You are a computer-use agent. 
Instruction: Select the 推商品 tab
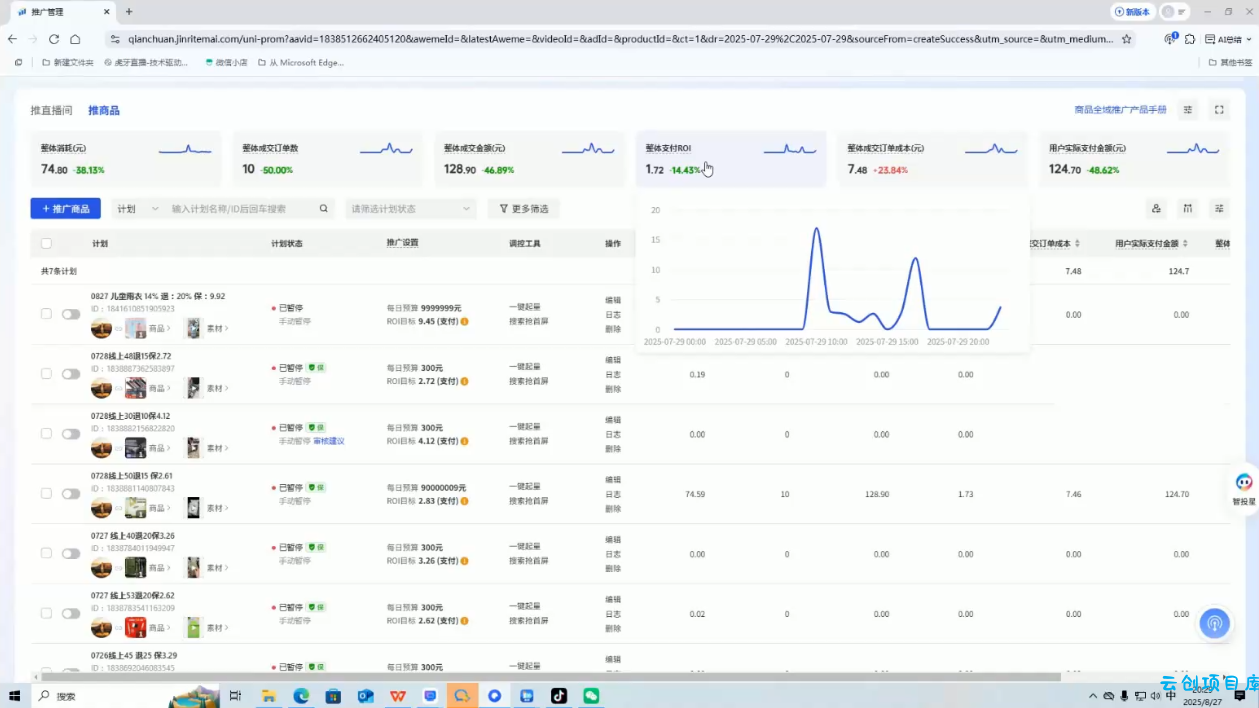(104, 110)
